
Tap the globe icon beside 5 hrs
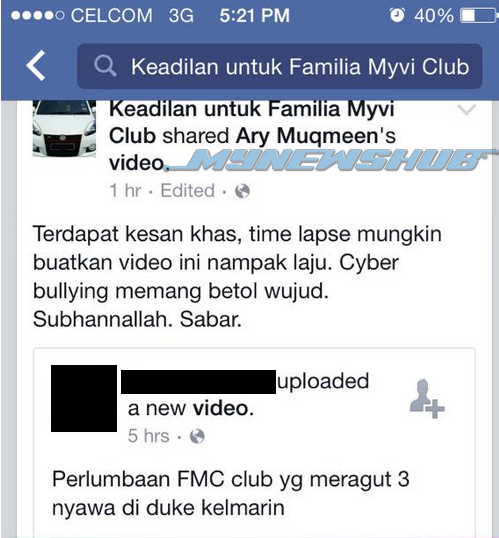[197, 436]
